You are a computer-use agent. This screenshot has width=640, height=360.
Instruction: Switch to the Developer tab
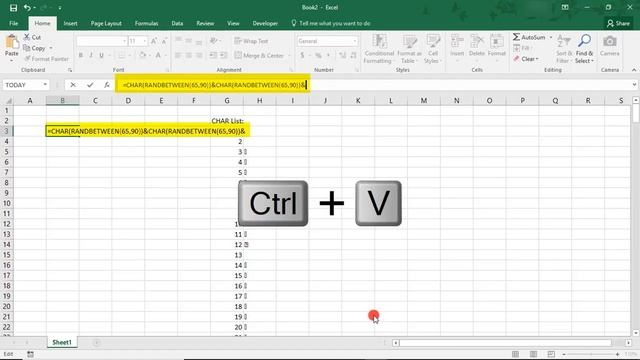pyautogui.click(x=265, y=23)
